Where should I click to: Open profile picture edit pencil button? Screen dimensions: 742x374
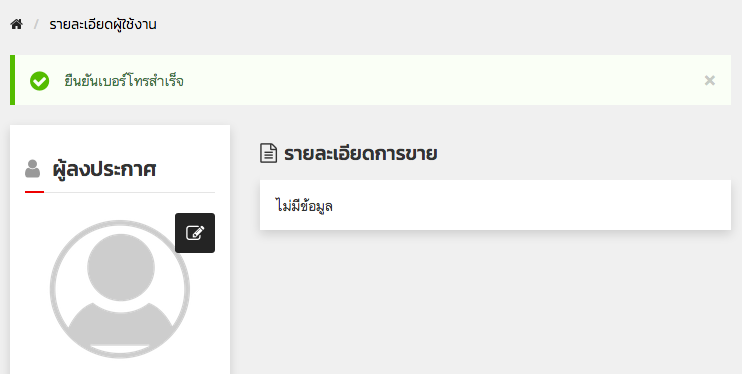tap(195, 233)
